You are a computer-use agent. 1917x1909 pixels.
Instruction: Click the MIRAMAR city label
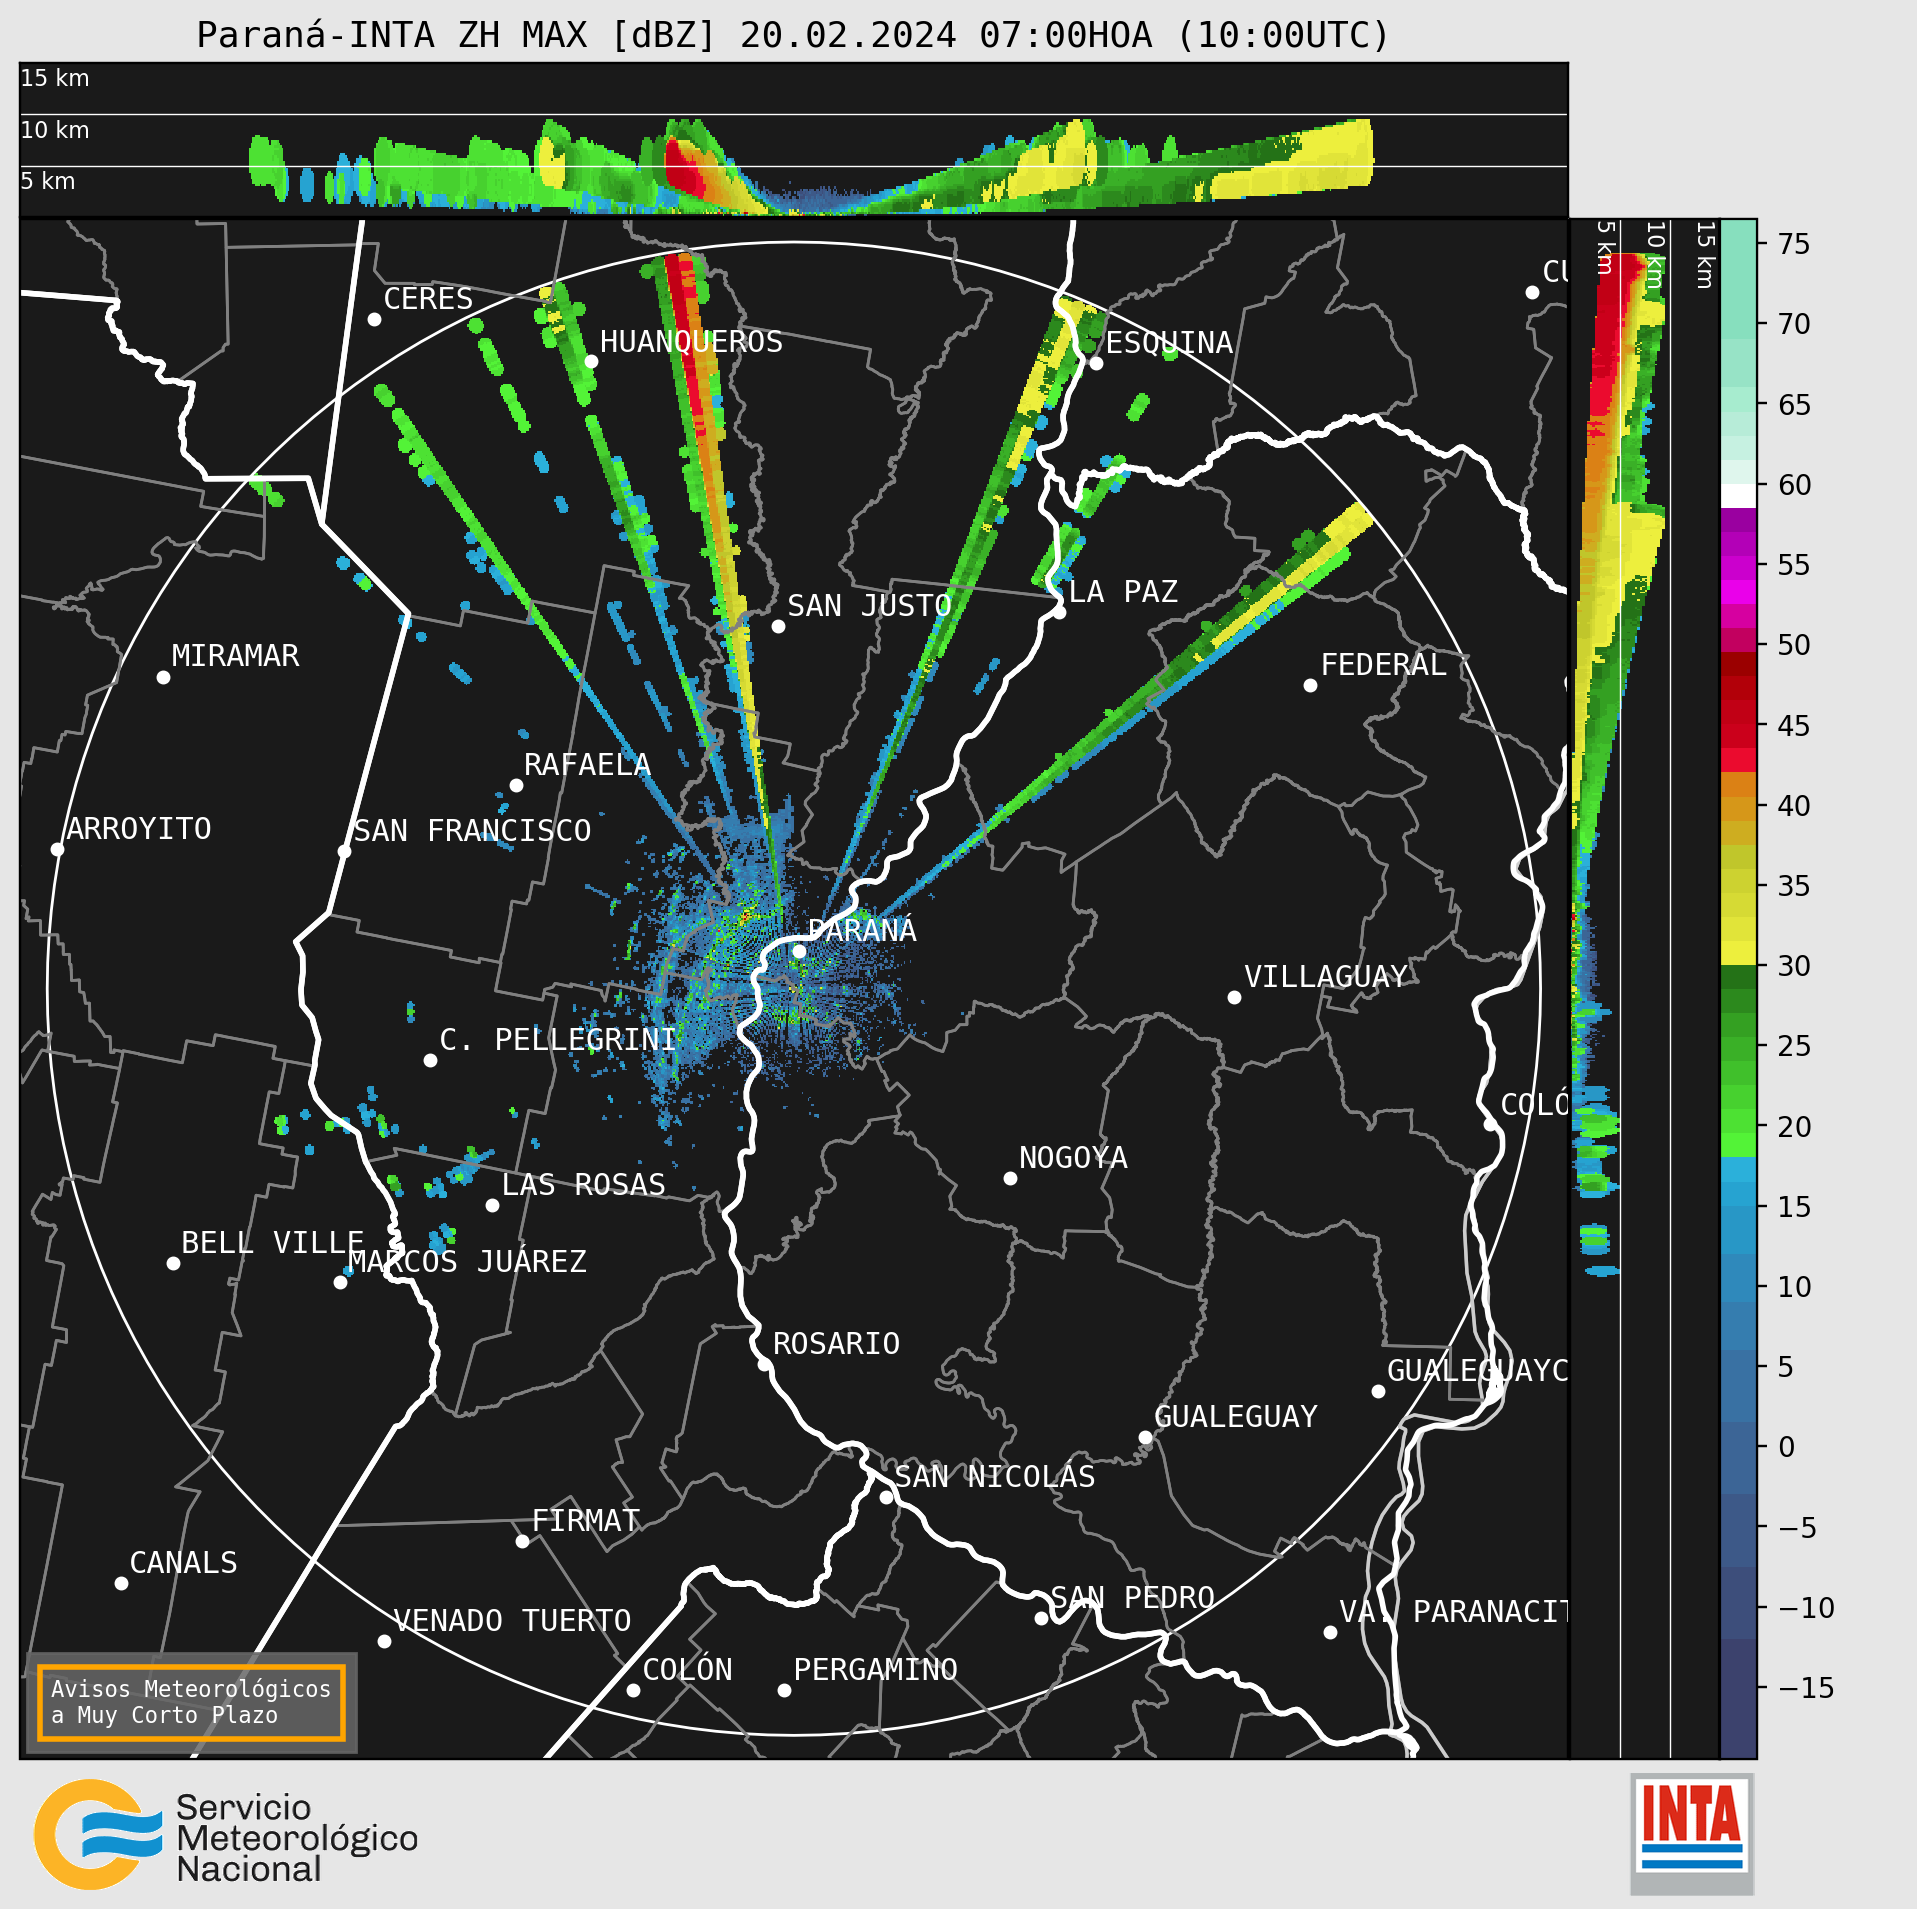point(235,656)
